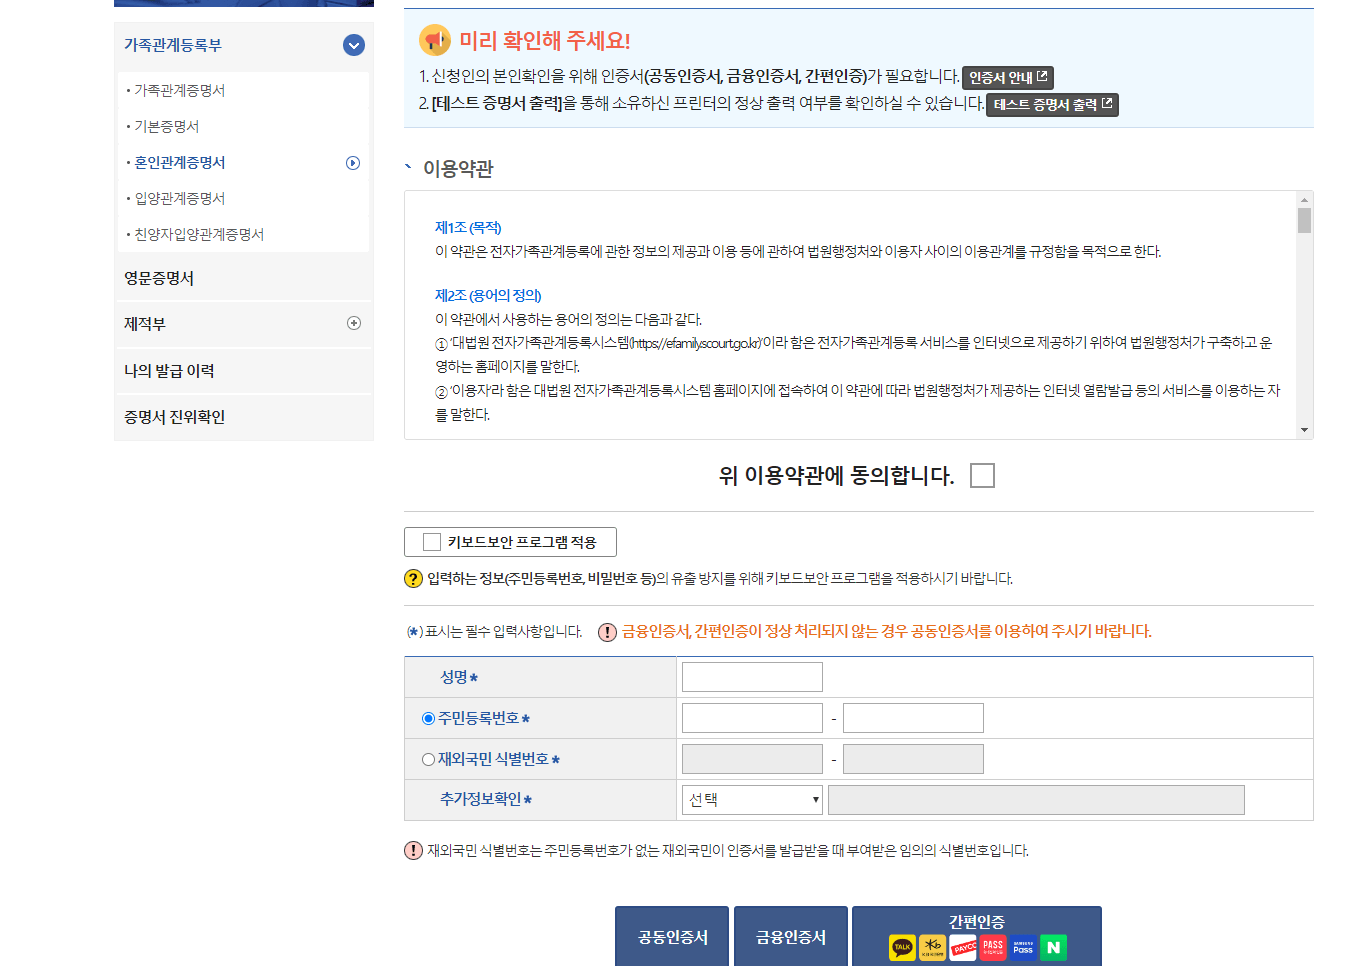Select the red PASS authentication icon
This screenshot has width=1372, height=966.
[993, 947]
